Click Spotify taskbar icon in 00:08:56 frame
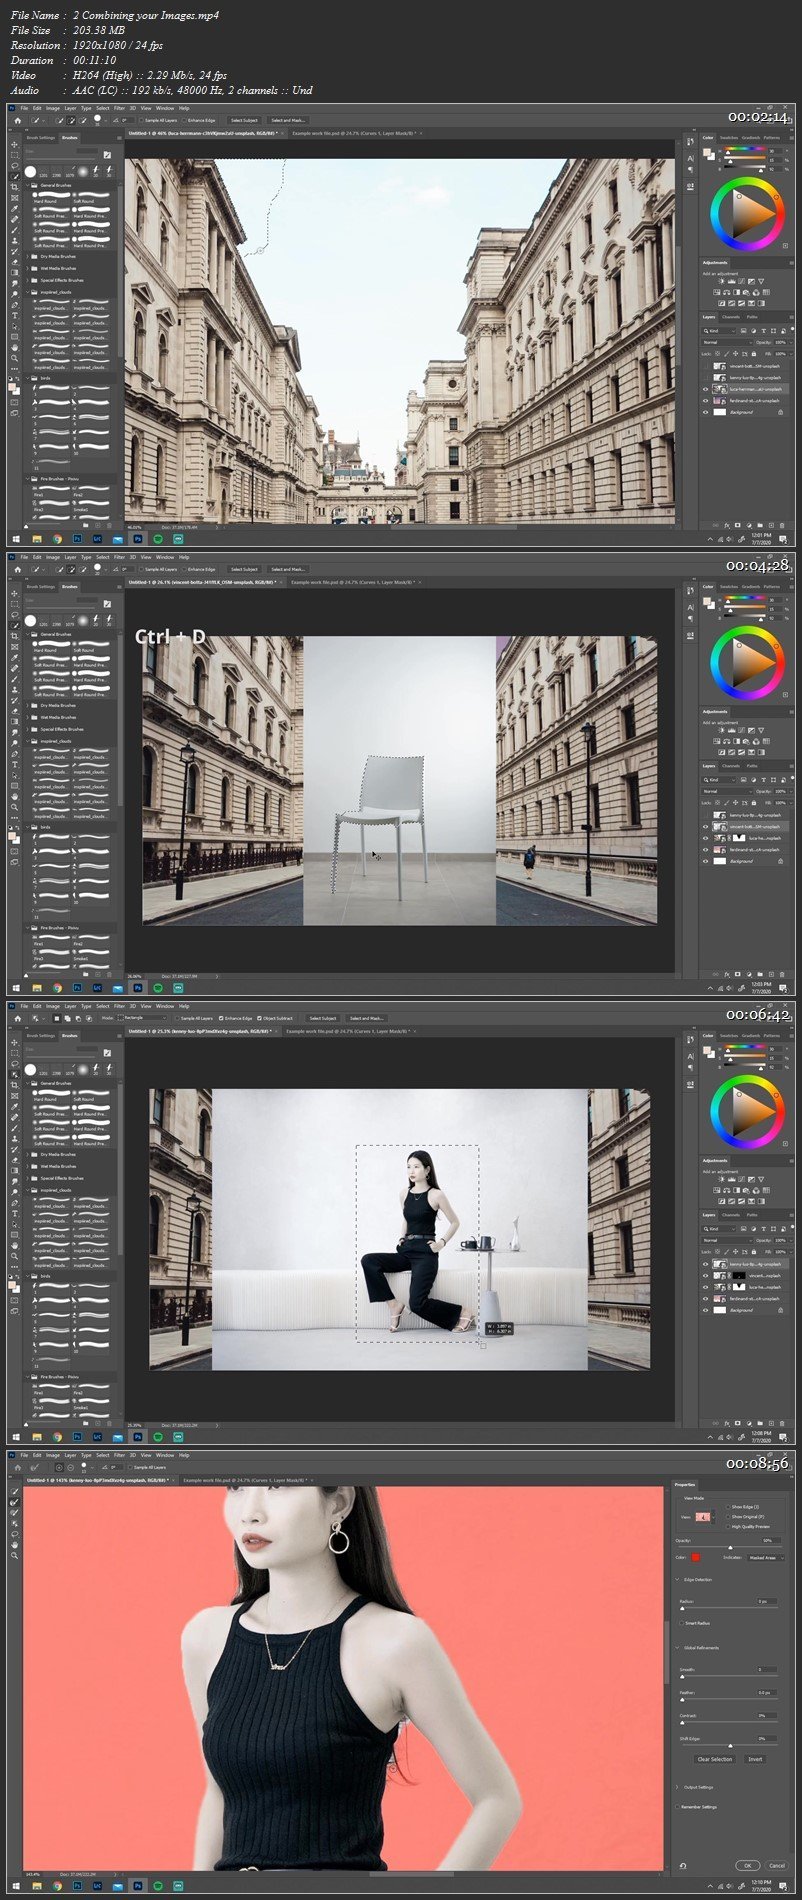The image size is (802, 1900). [158, 1887]
